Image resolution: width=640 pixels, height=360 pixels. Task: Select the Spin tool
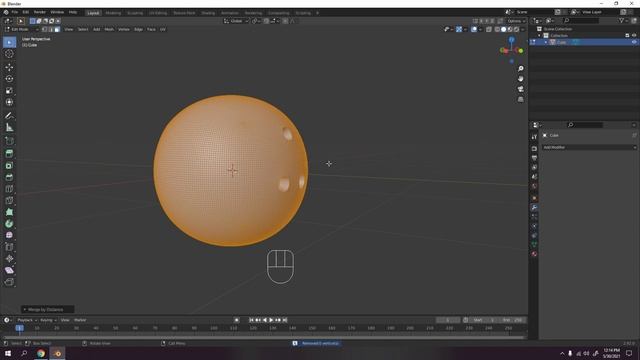tap(9, 224)
